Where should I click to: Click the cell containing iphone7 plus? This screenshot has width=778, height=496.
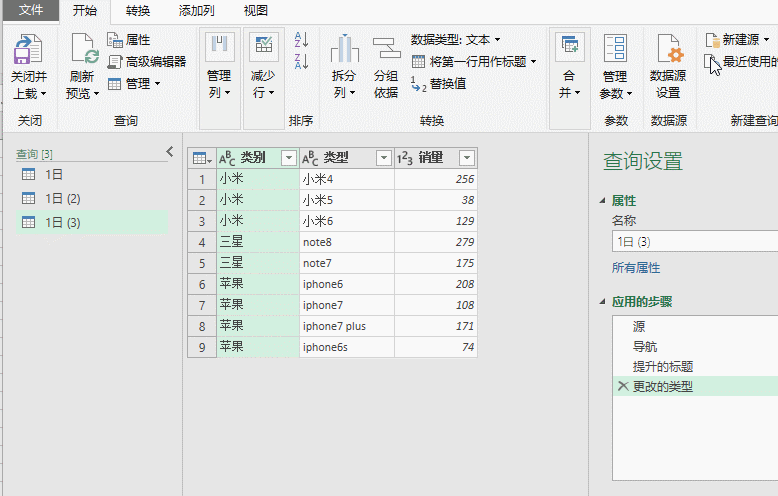point(347,326)
